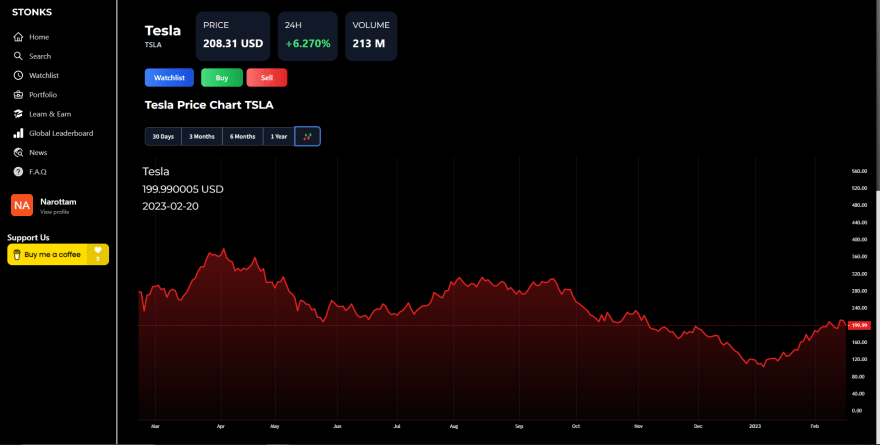Viewport: 880px width, 445px height.
Task: Click the green Buy button
Action: pyautogui.click(x=222, y=77)
